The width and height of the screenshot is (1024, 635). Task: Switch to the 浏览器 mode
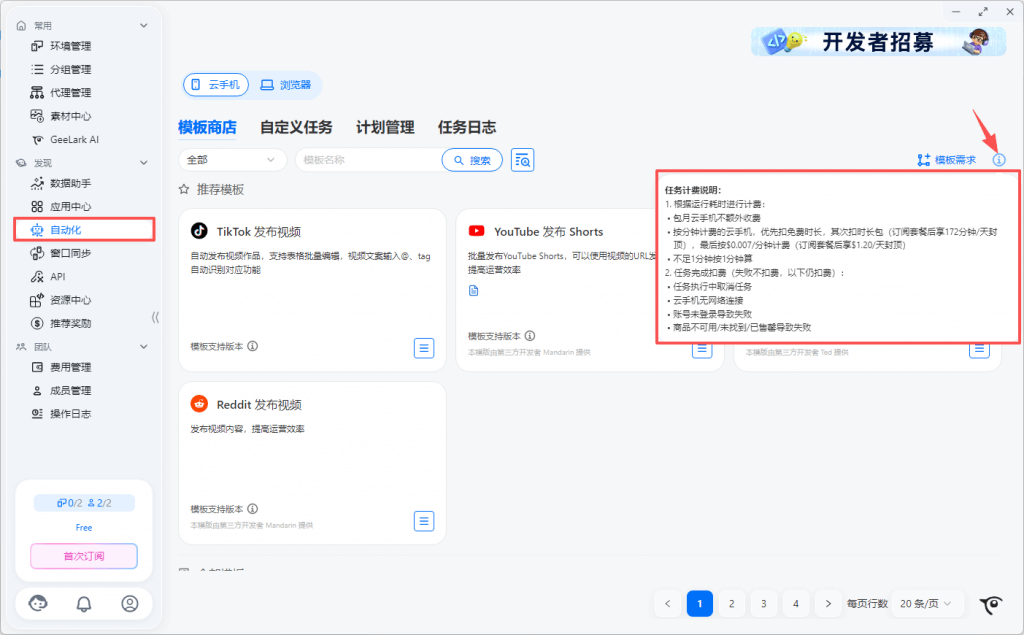pos(286,85)
